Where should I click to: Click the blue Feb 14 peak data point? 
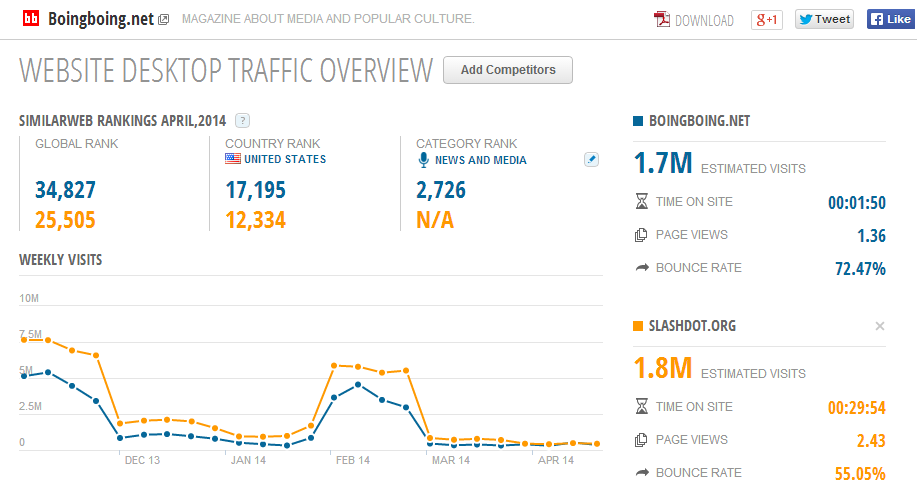(x=358, y=384)
